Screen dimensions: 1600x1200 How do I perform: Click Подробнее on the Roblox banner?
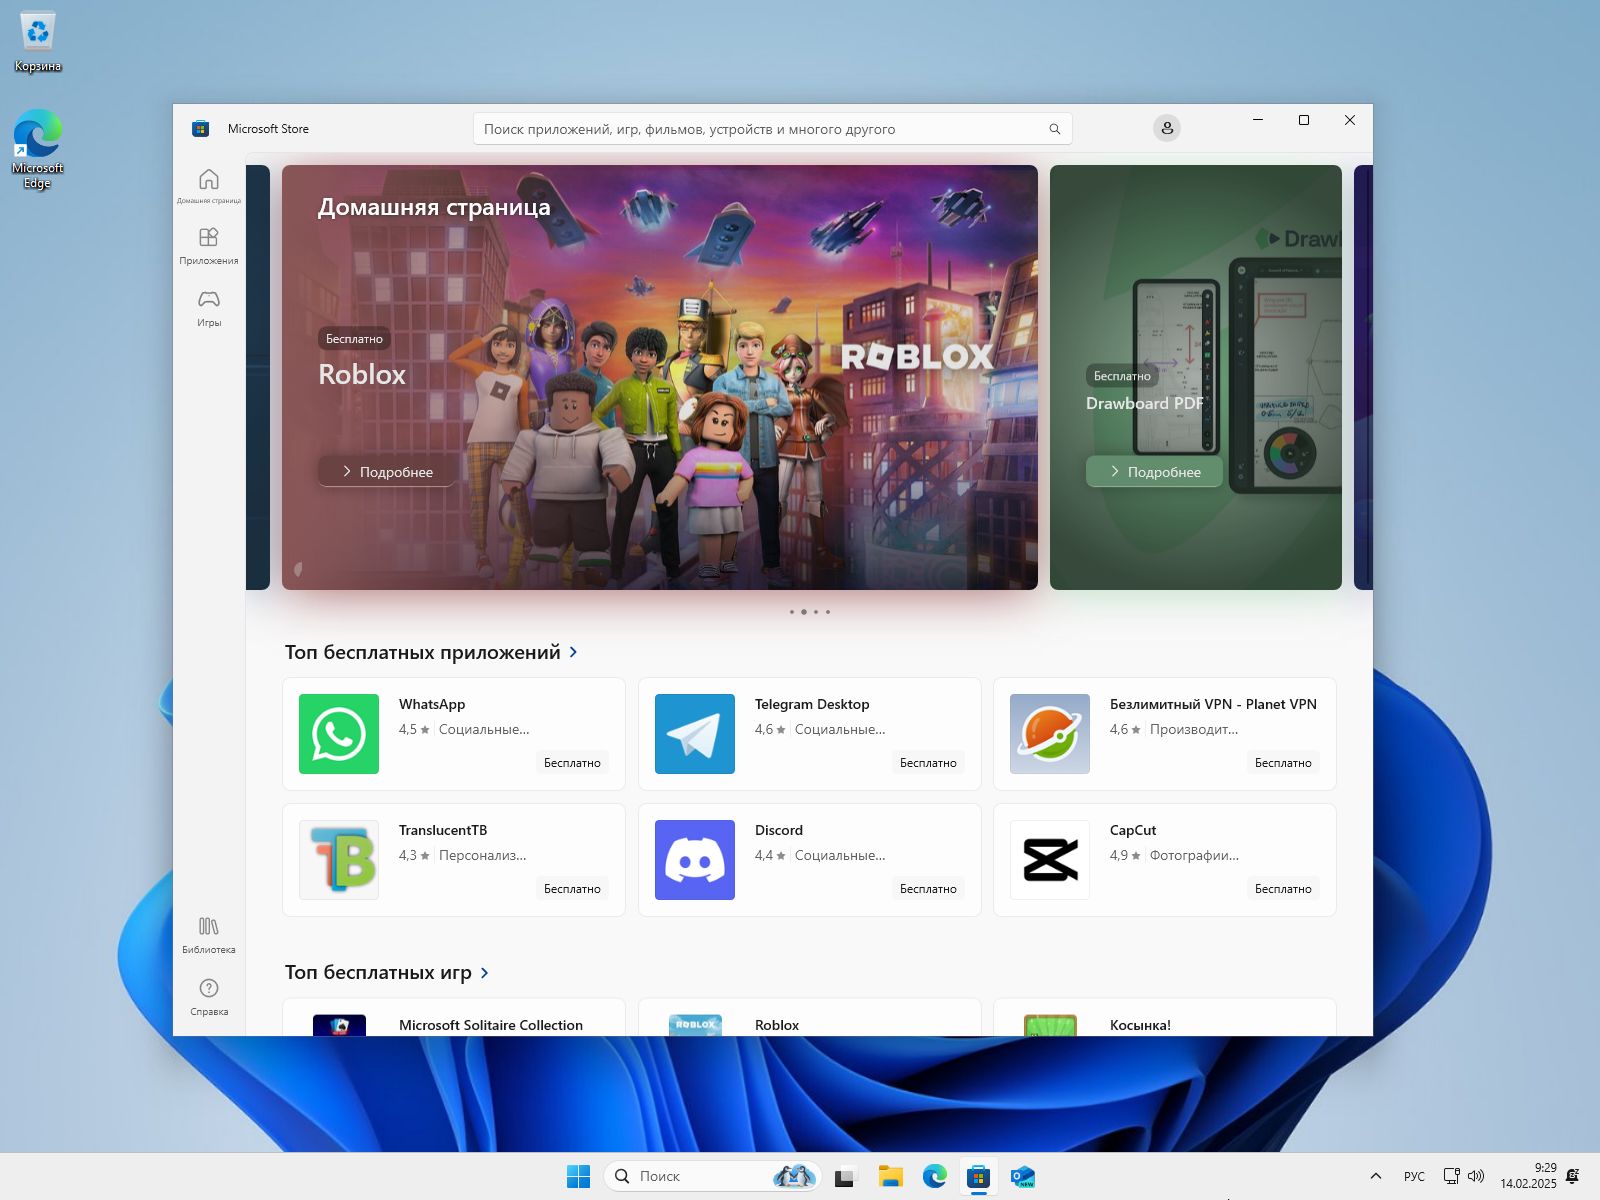pyautogui.click(x=386, y=470)
